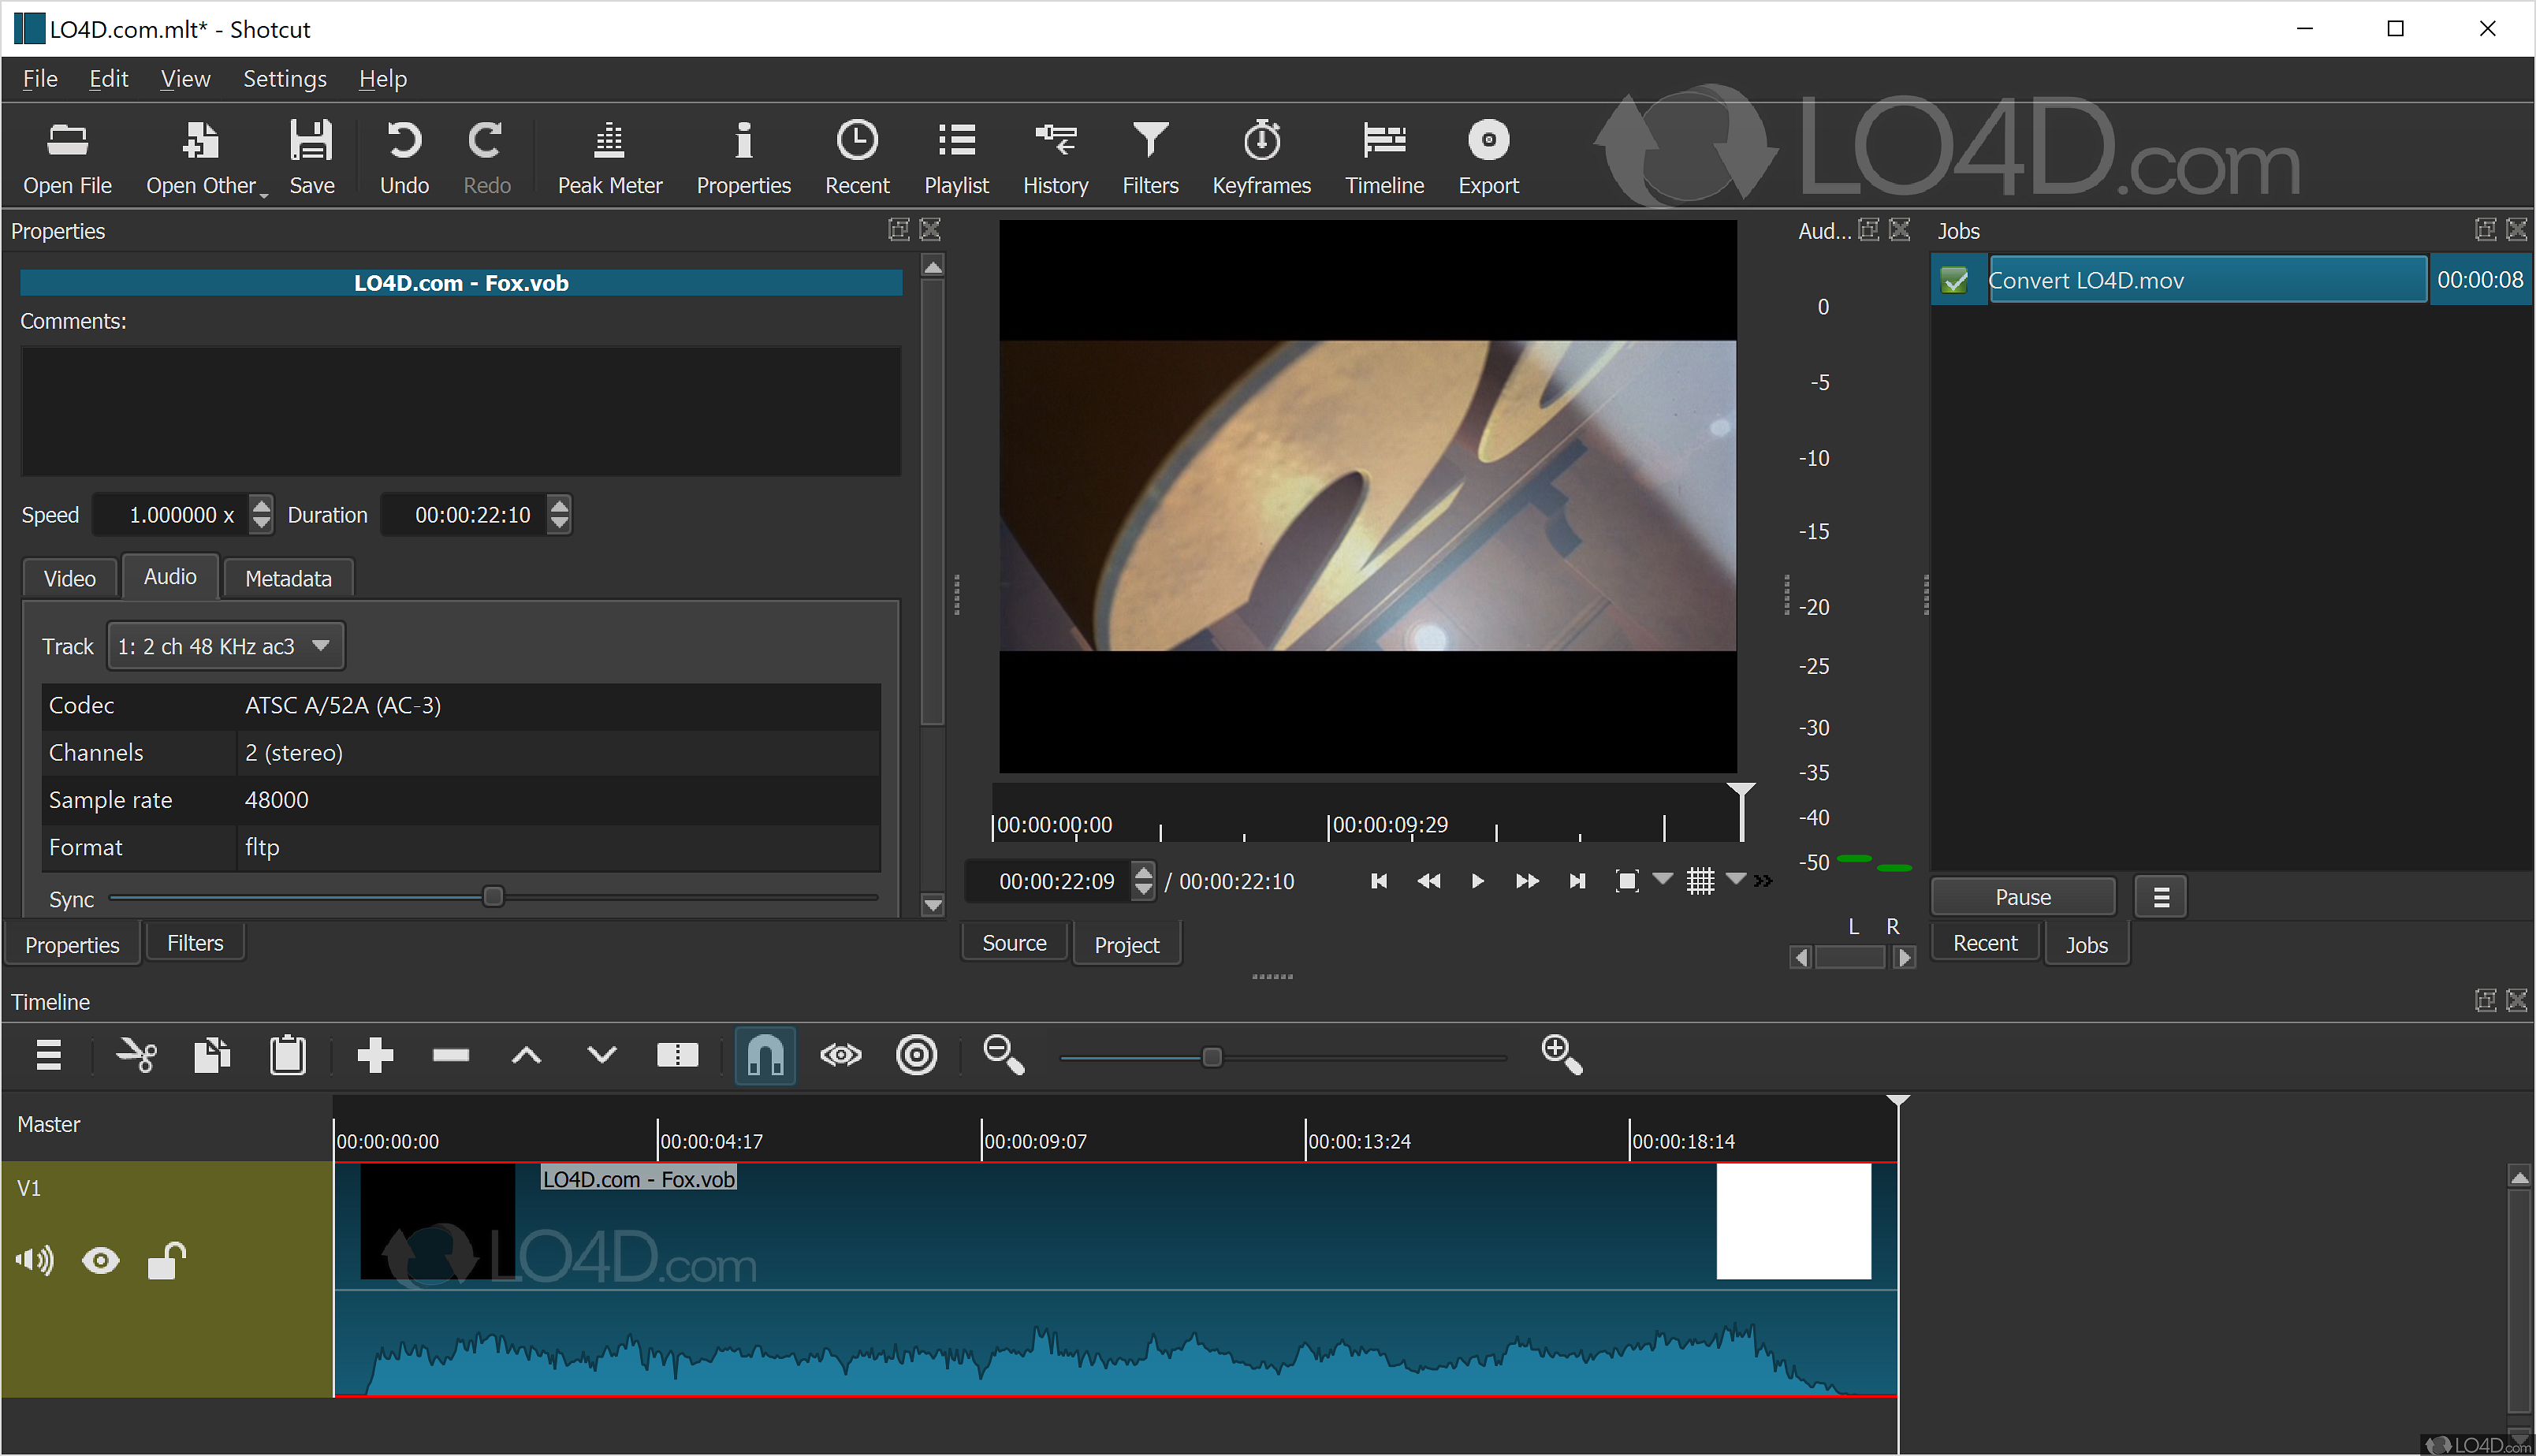
Task: Select the Audio tab in properties panel
Action: coord(167,576)
